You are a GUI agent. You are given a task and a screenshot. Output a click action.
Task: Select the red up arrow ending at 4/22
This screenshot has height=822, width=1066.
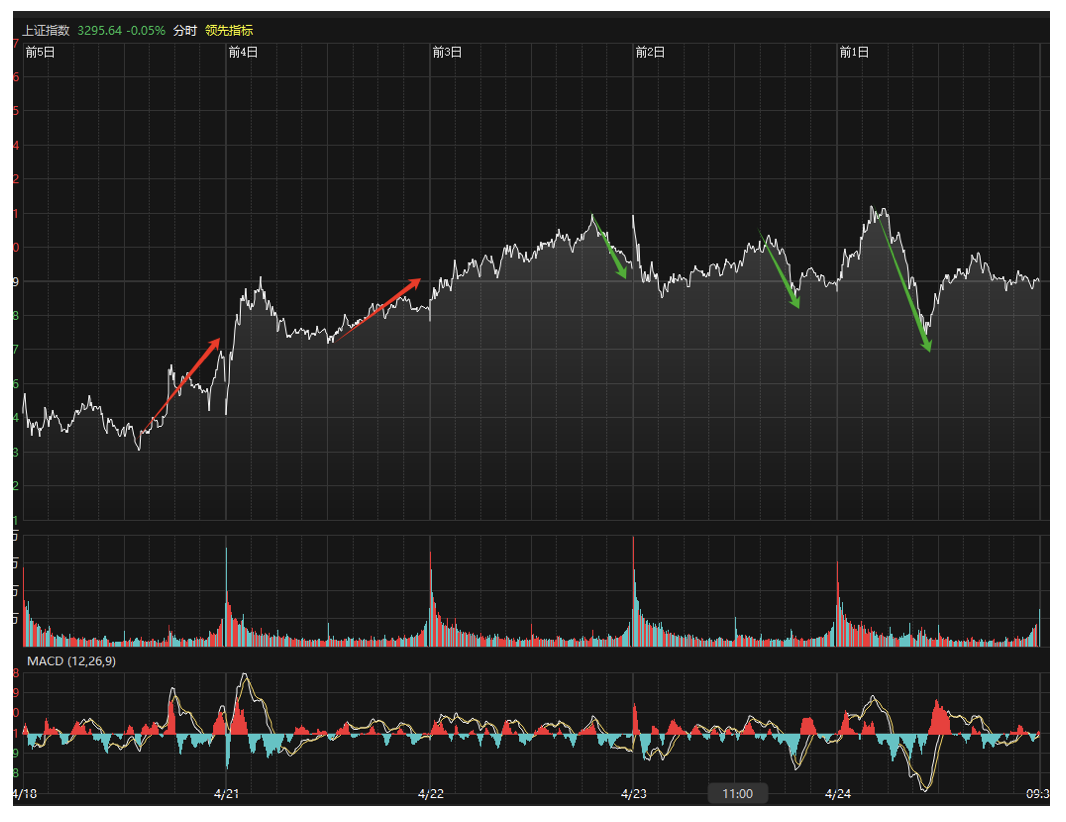378,310
